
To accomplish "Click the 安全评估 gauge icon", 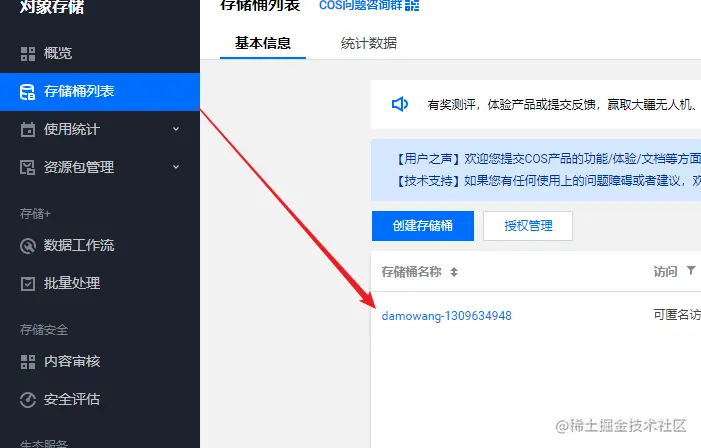I will pyautogui.click(x=28, y=400).
